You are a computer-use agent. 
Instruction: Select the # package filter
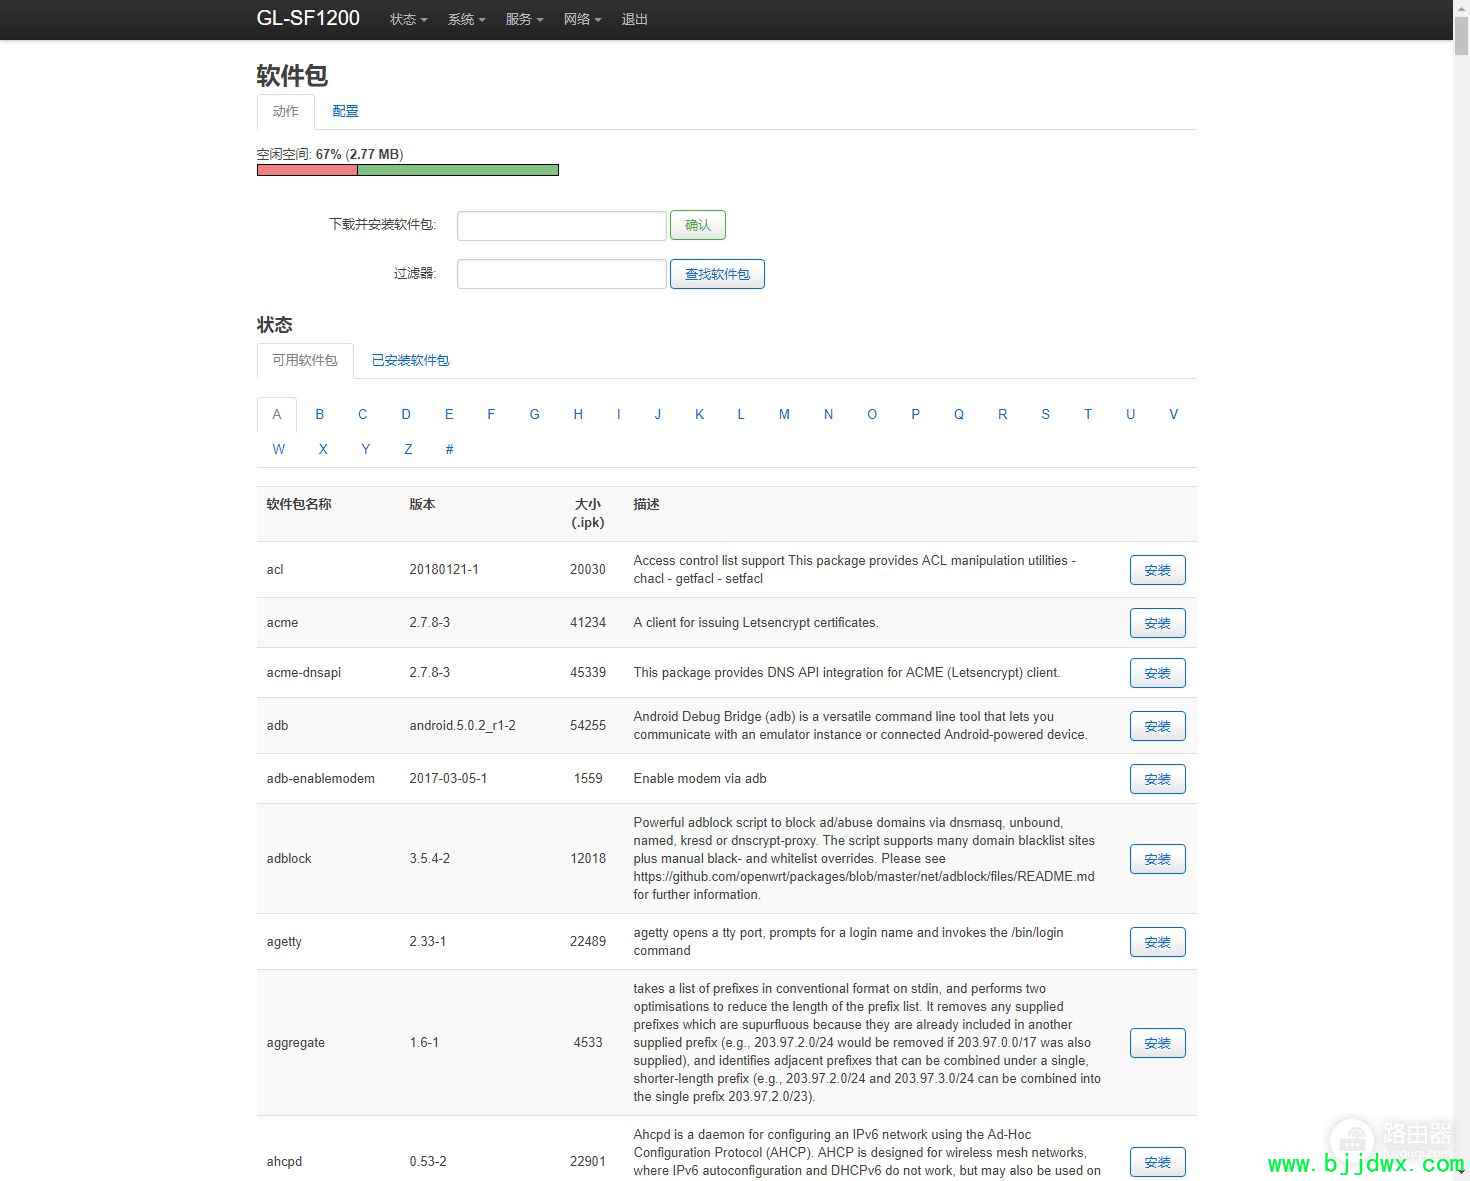pos(450,450)
